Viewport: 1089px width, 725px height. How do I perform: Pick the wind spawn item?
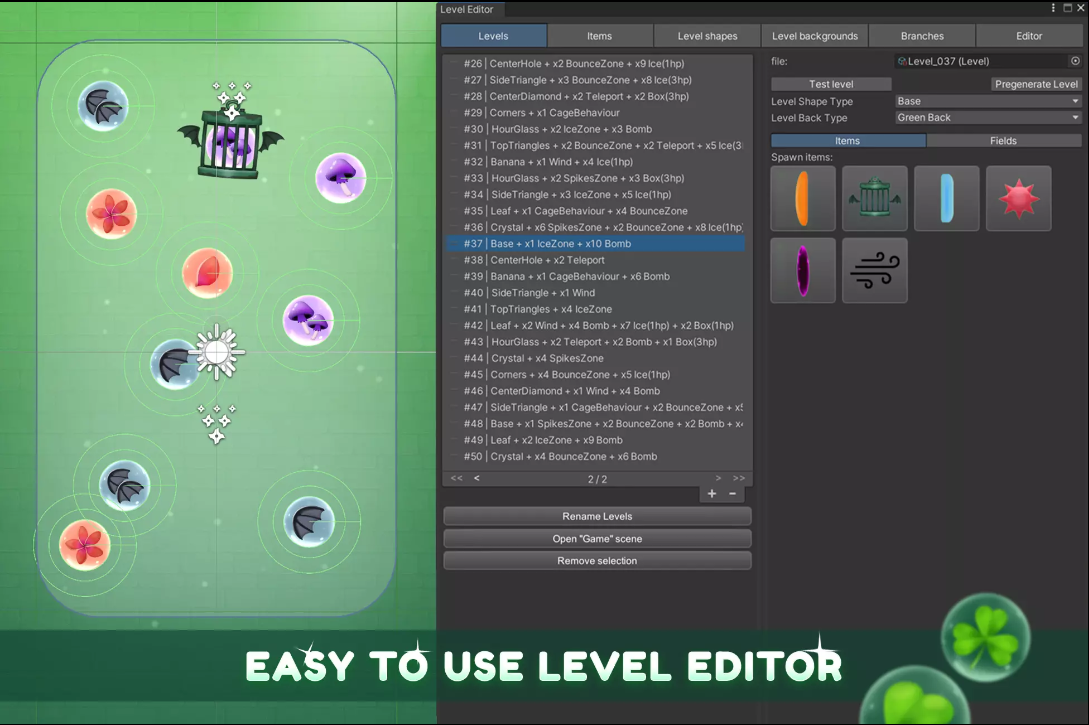coord(875,270)
